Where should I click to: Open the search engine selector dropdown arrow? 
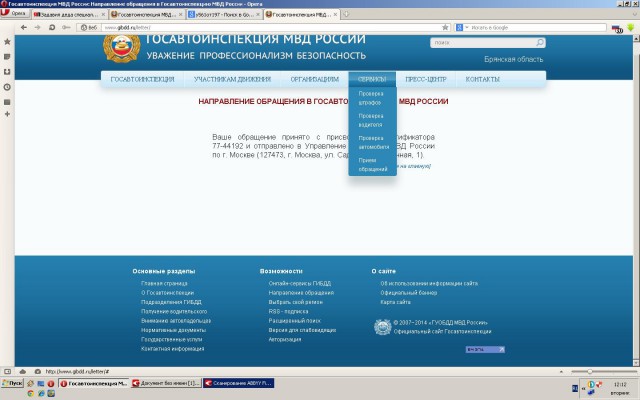(x=467, y=27)
